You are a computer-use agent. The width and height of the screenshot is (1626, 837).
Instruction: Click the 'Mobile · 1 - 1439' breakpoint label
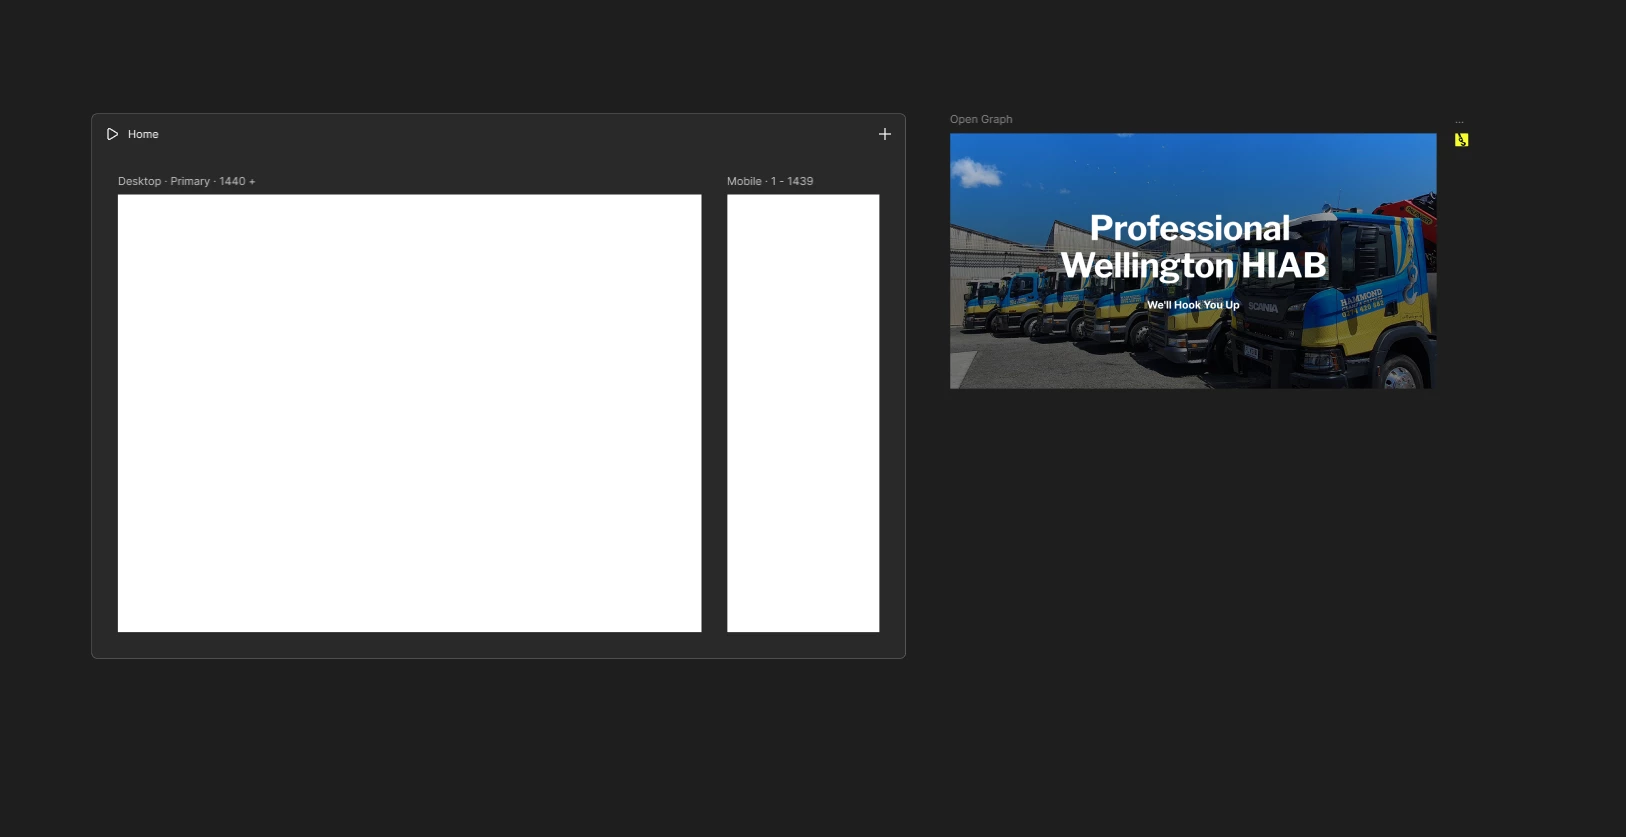pos(770,181)
